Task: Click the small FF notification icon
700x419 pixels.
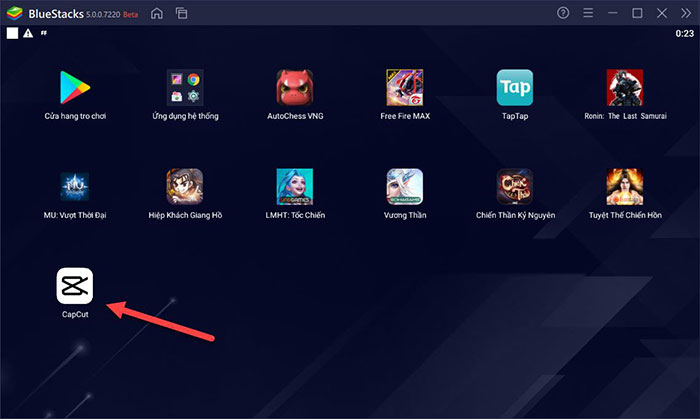Action: point(44,33)
